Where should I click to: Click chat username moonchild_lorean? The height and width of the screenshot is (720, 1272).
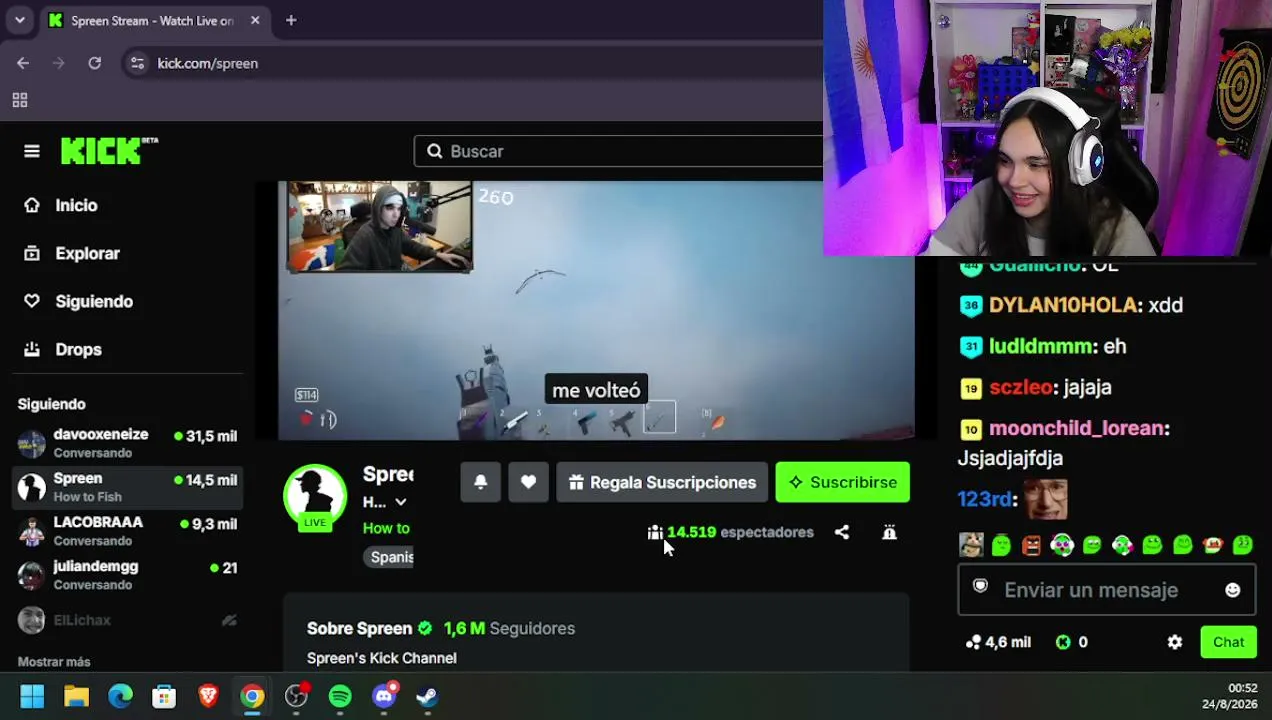point(1076,428)
